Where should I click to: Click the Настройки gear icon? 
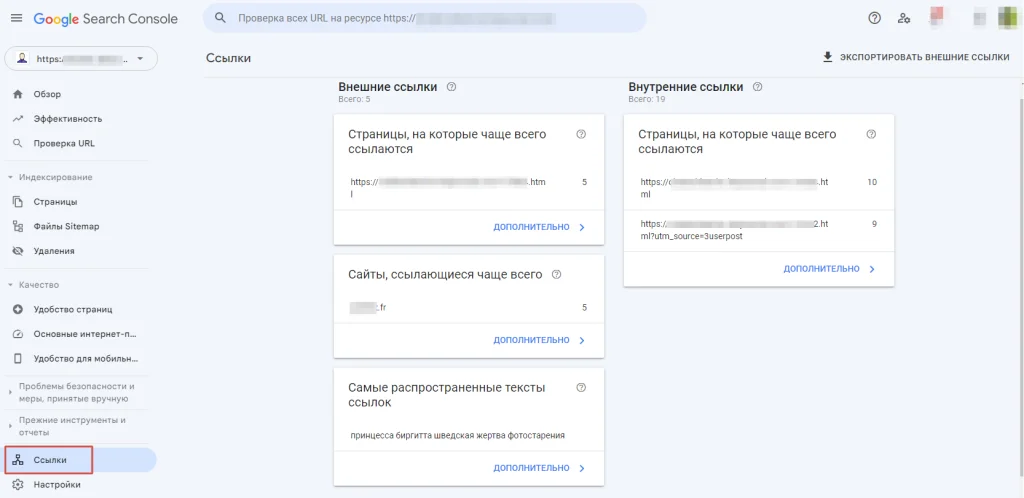pos(18,485)
